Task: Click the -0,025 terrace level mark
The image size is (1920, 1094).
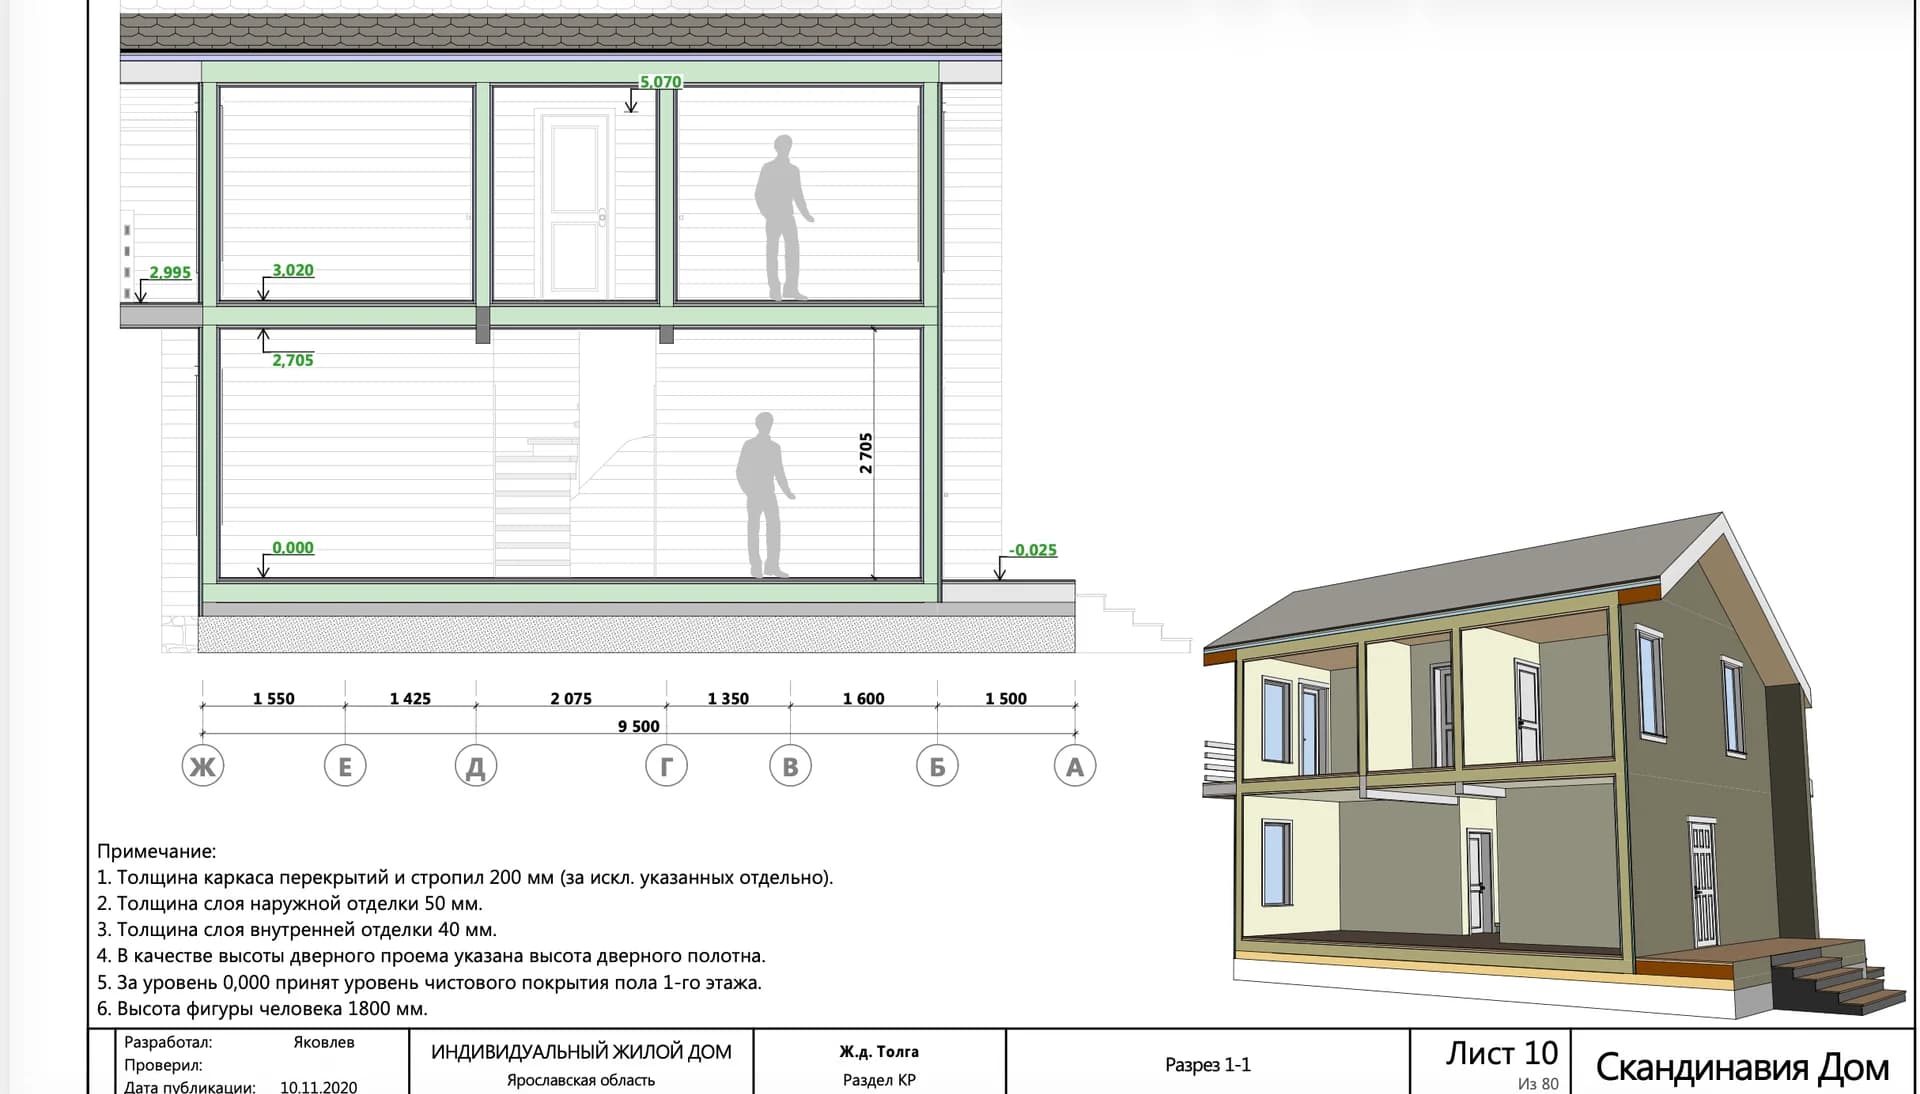Action: click(1033, 550)
